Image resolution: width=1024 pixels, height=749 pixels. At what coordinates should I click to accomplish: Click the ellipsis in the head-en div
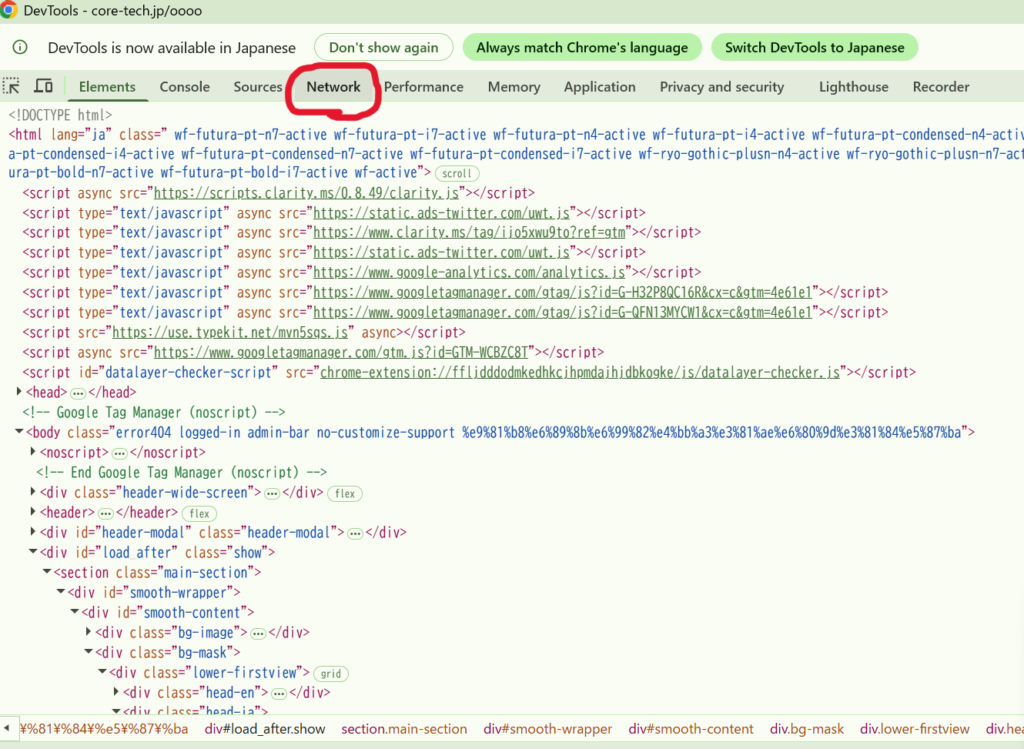click(x=278, y=693)
